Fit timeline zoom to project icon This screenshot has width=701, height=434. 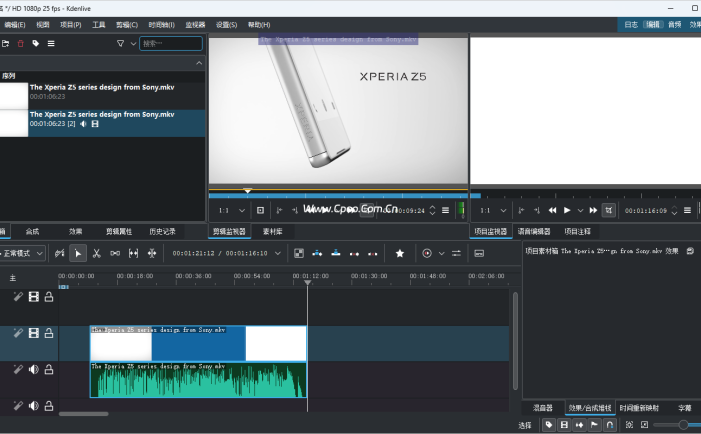tap(629, 425)
